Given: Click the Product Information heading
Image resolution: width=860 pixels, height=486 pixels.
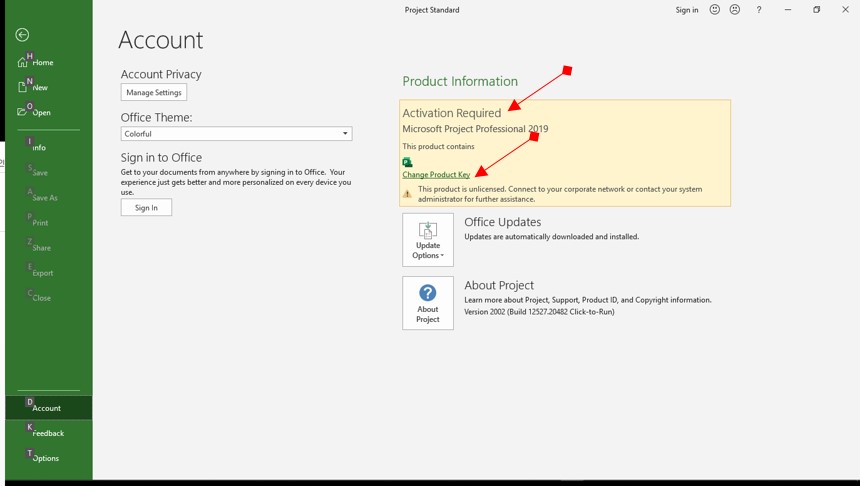Looking at the screenshot, I should (x=460, y=81).
